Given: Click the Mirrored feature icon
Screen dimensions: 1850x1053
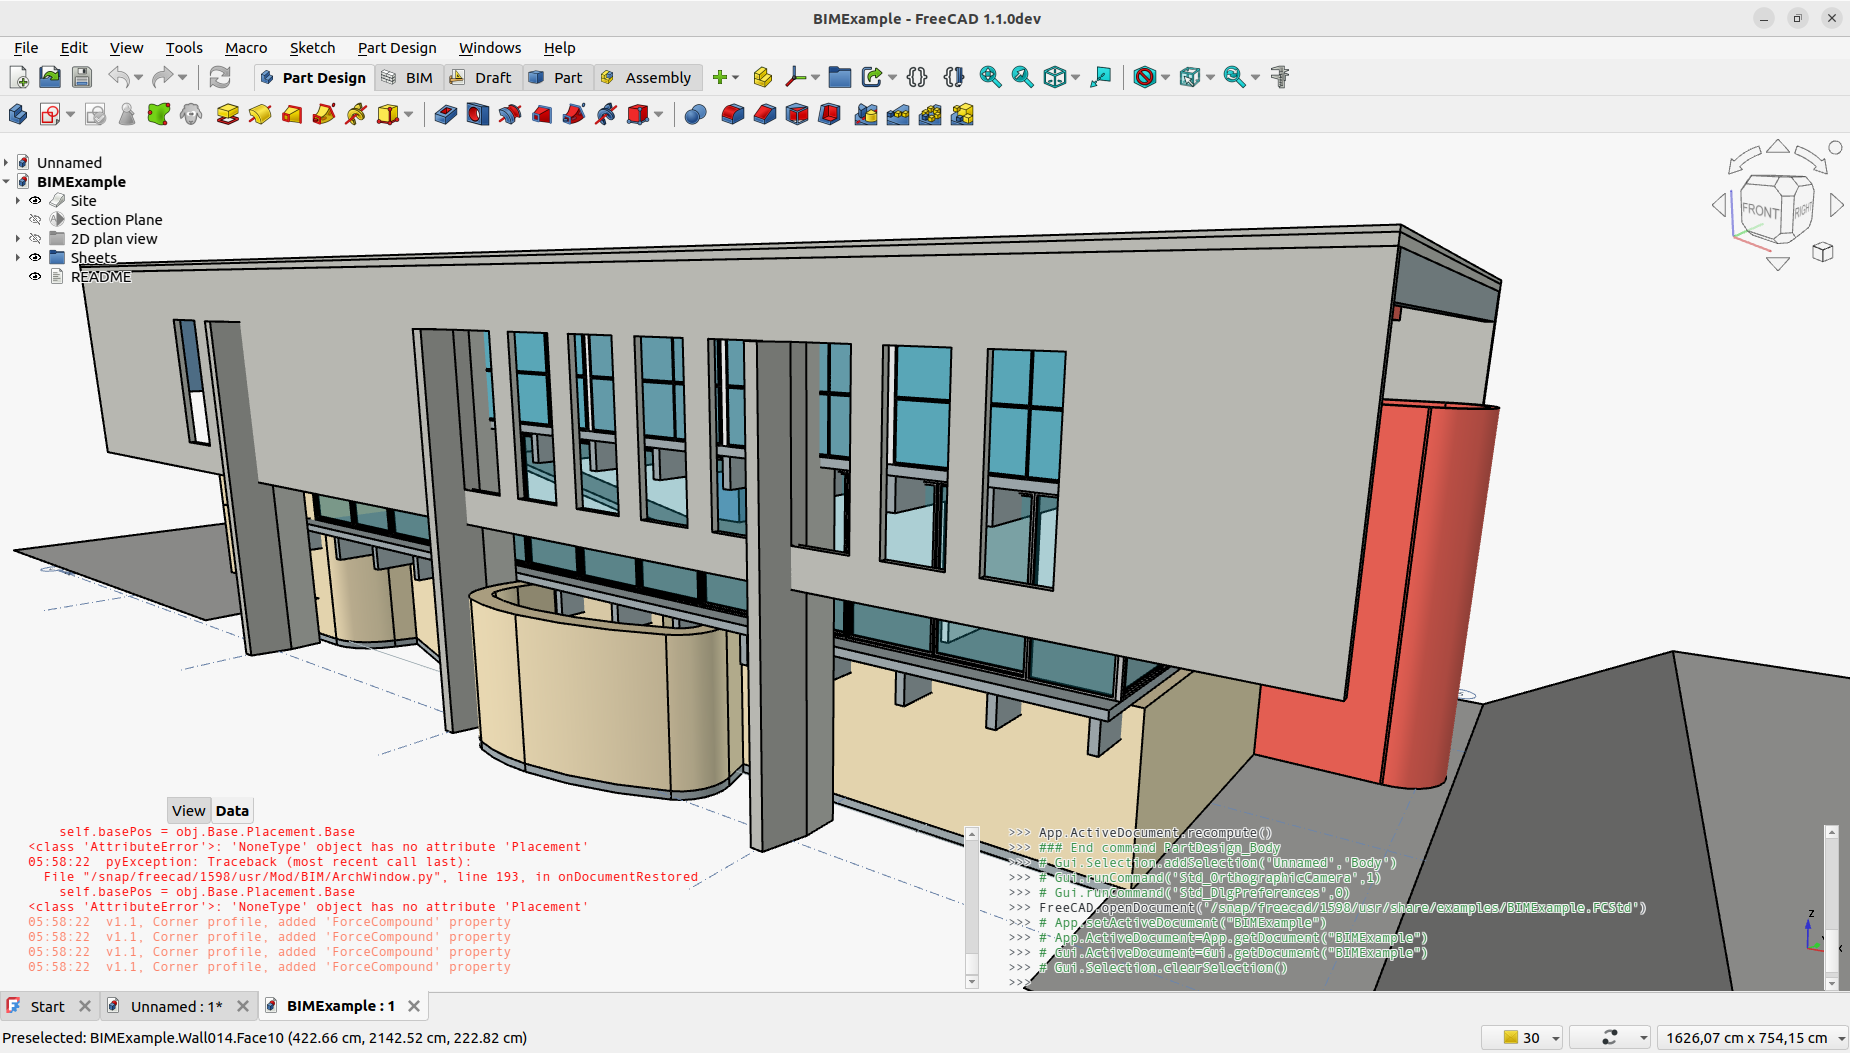Looking at the screenshot, I should point(866,114).
